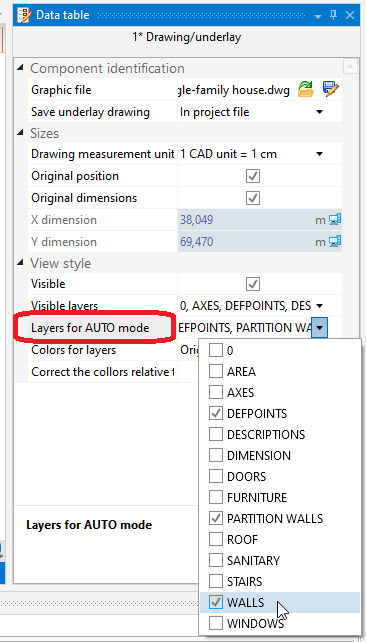366x642 pixels.
Task: Pin the Data table panel
Action: (x=334, y=16)
